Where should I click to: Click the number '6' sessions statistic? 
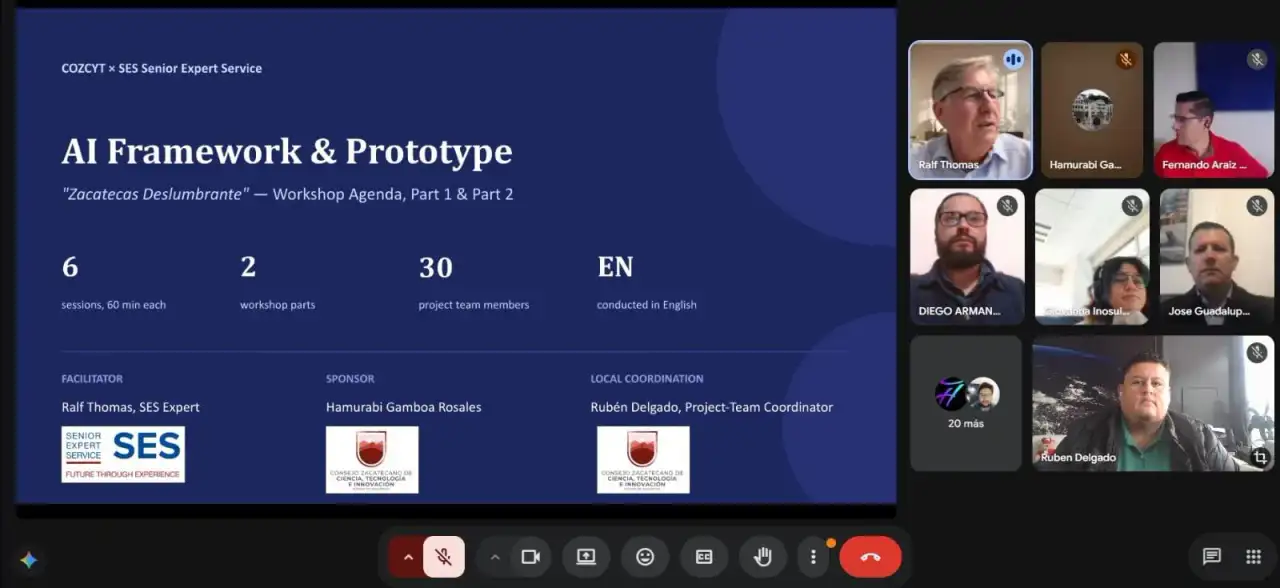click(70, 267)
